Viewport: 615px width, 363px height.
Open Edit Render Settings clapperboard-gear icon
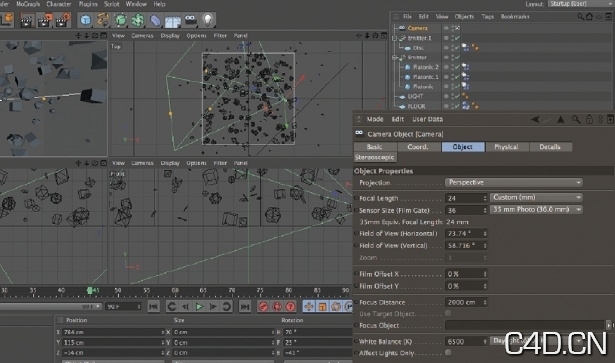click(63, 20)
